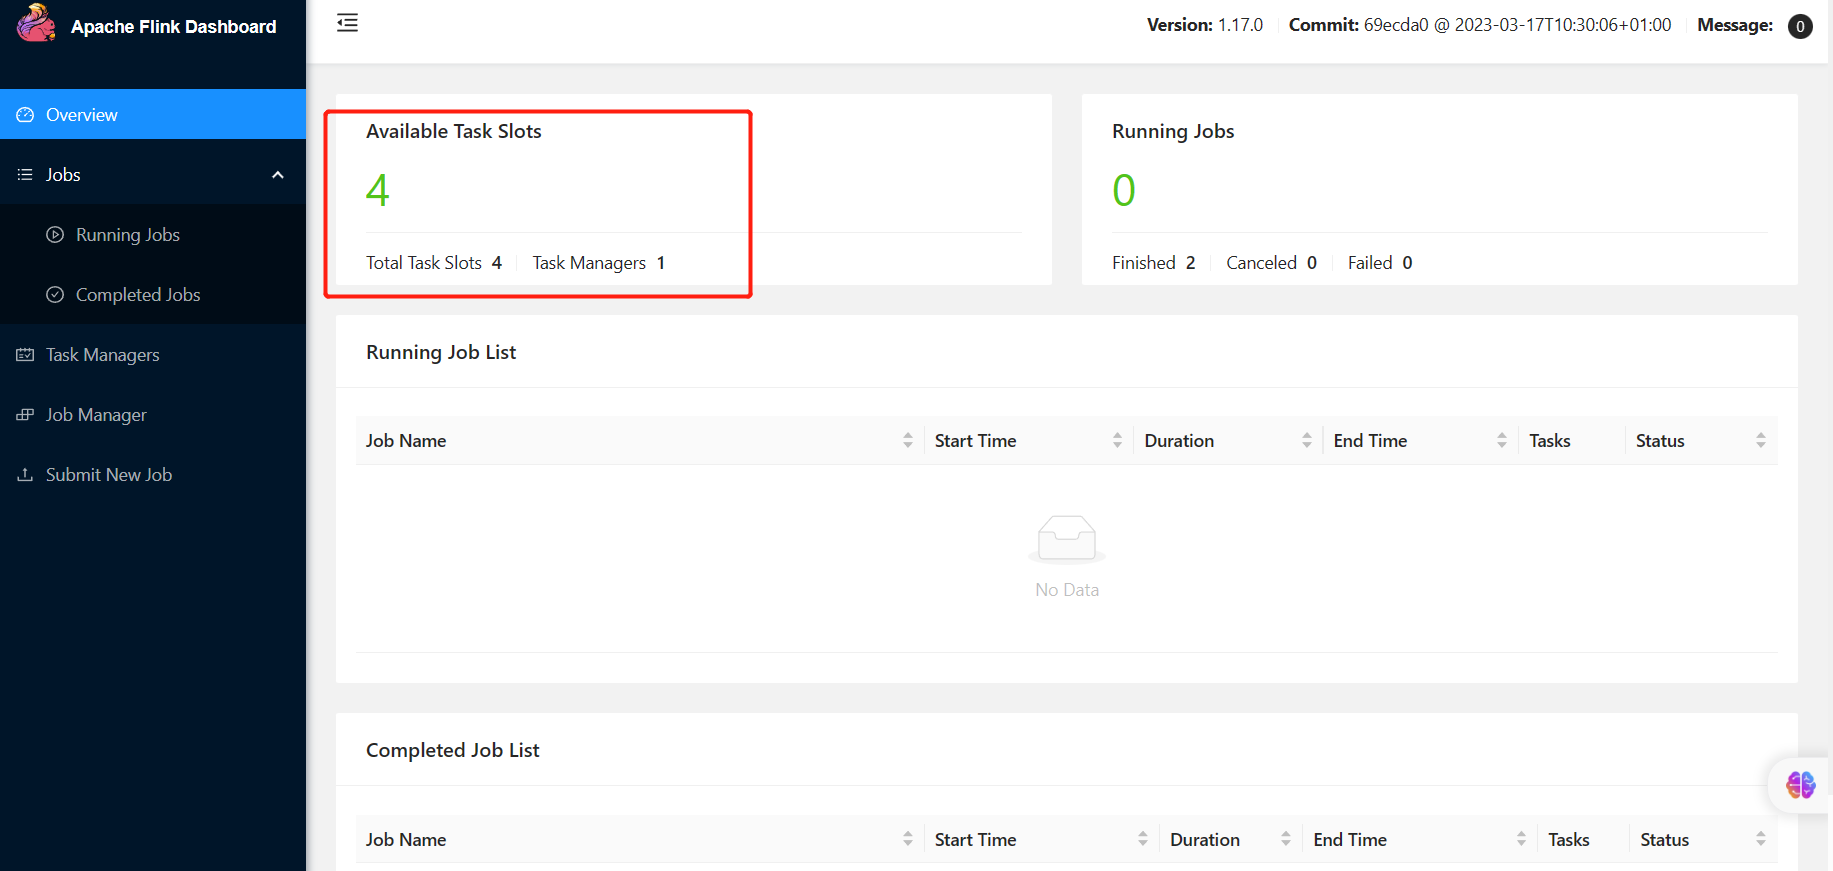This screenshot has height=871, width=1833.
Task: Sort Running Job List by Start Time
Action: pyautogui.click(x=1117, y=440)
